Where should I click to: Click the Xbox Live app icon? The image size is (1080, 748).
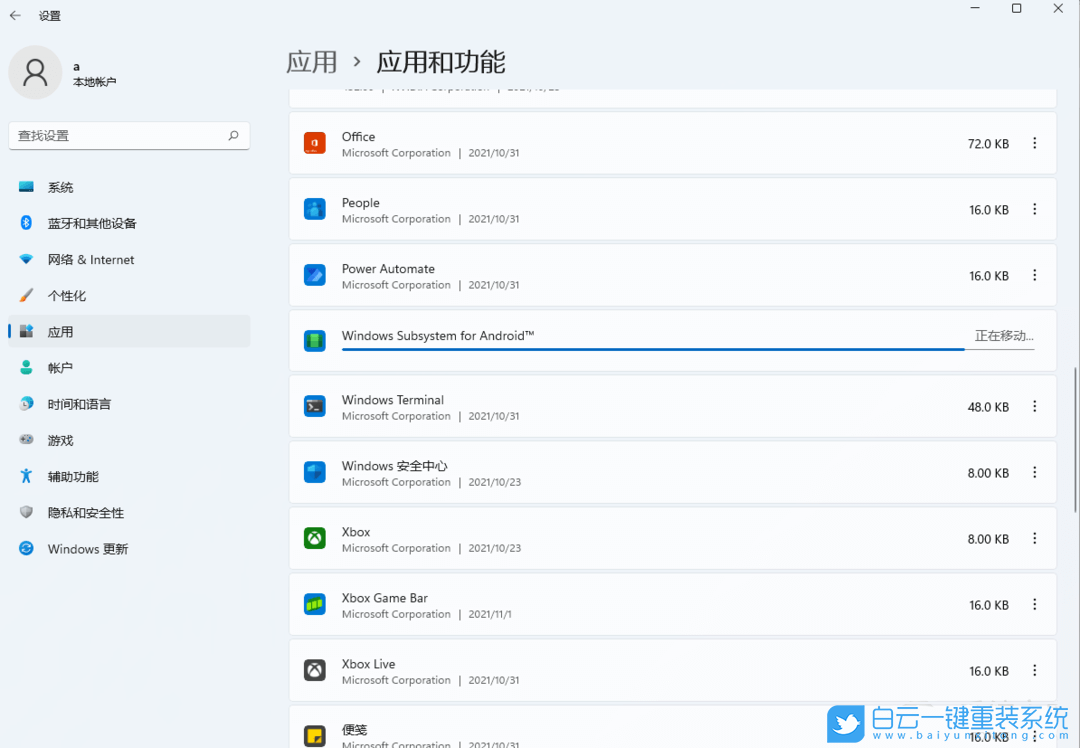coord(315,670)
